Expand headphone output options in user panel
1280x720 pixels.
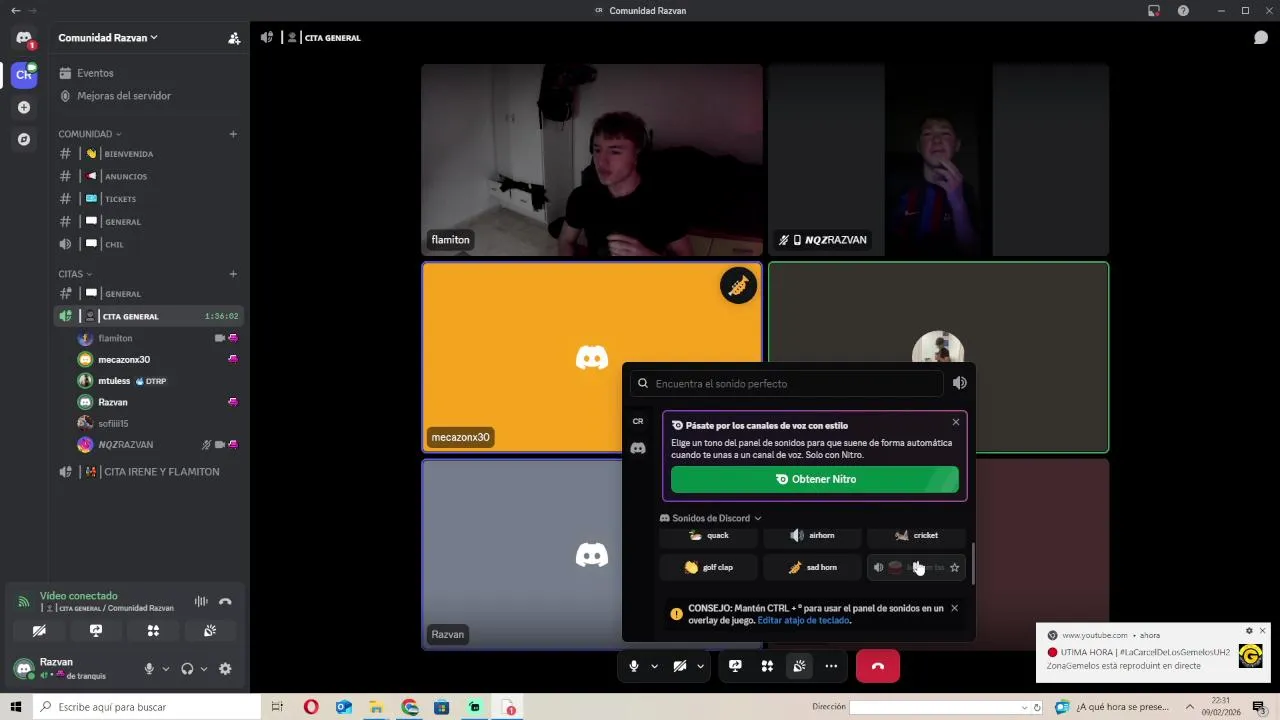tap(204, 669)
